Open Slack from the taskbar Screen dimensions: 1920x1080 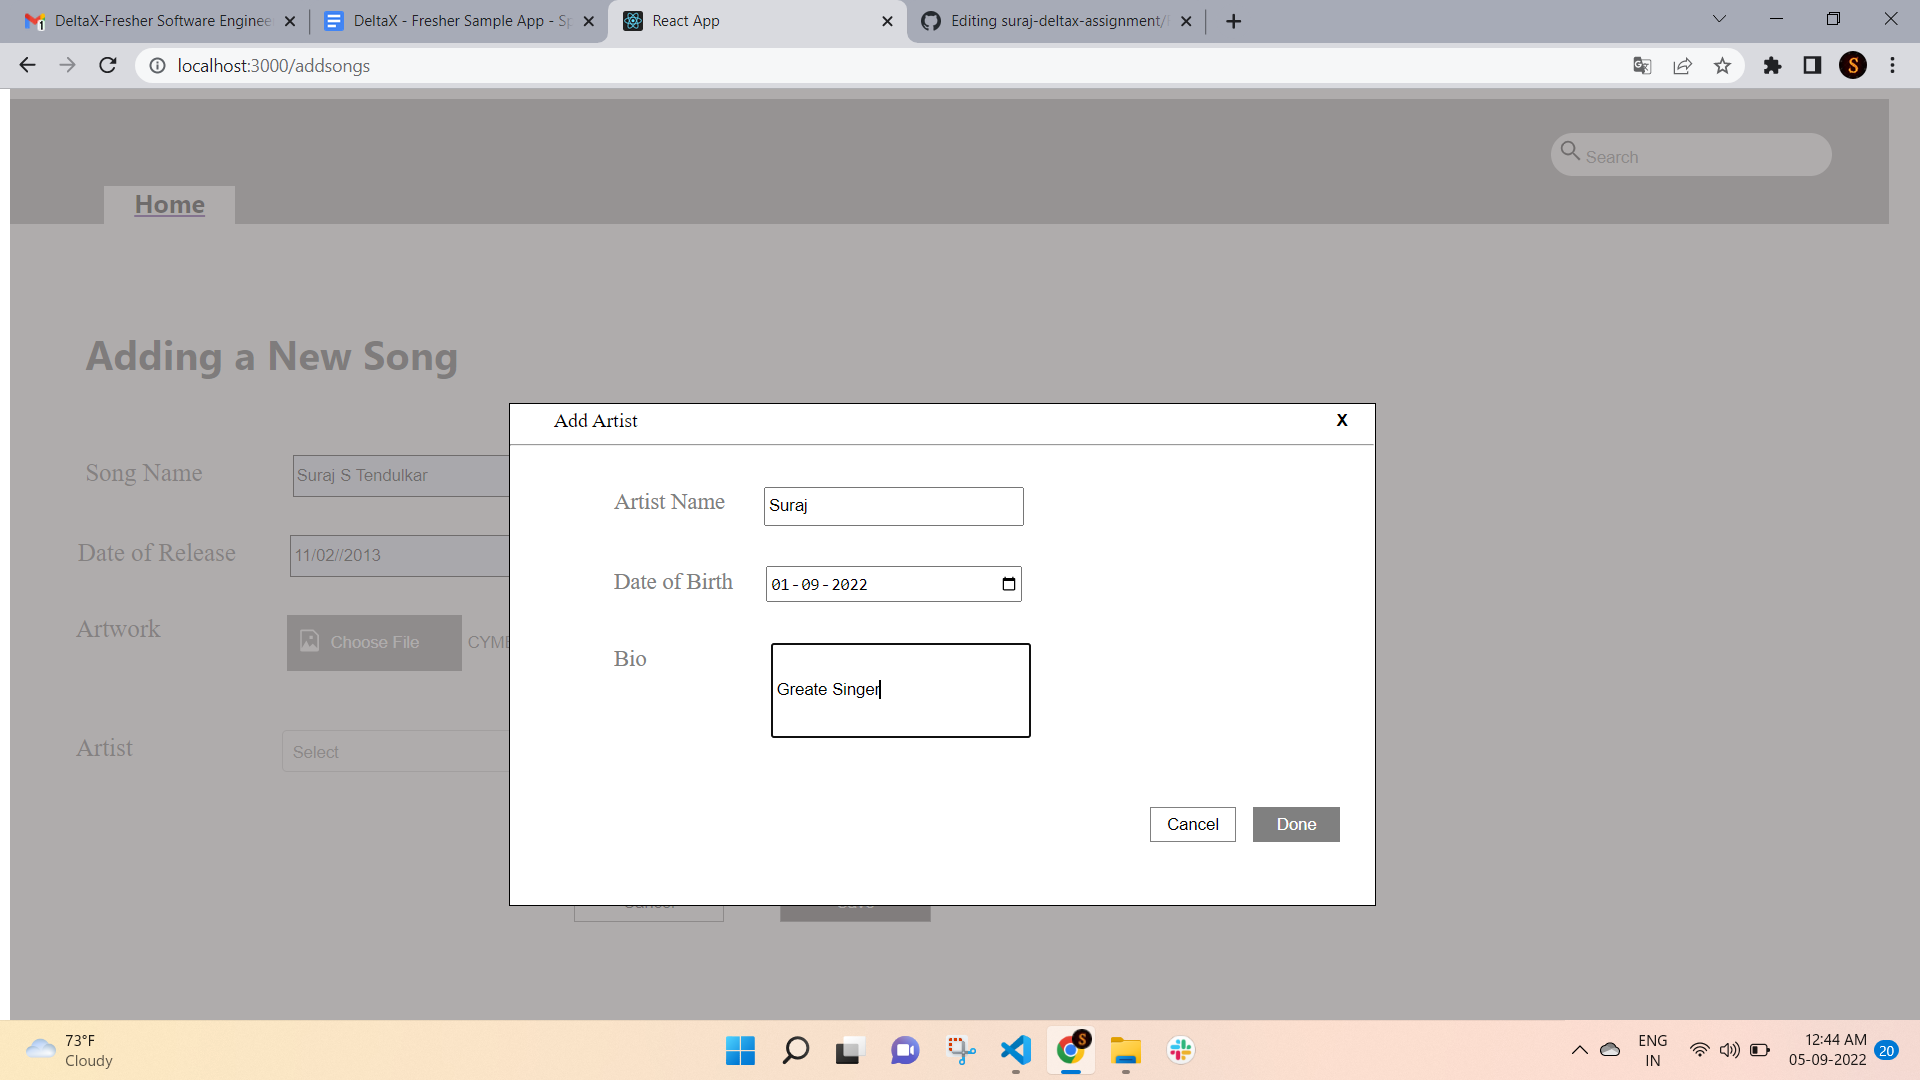click(1181, 1050)
